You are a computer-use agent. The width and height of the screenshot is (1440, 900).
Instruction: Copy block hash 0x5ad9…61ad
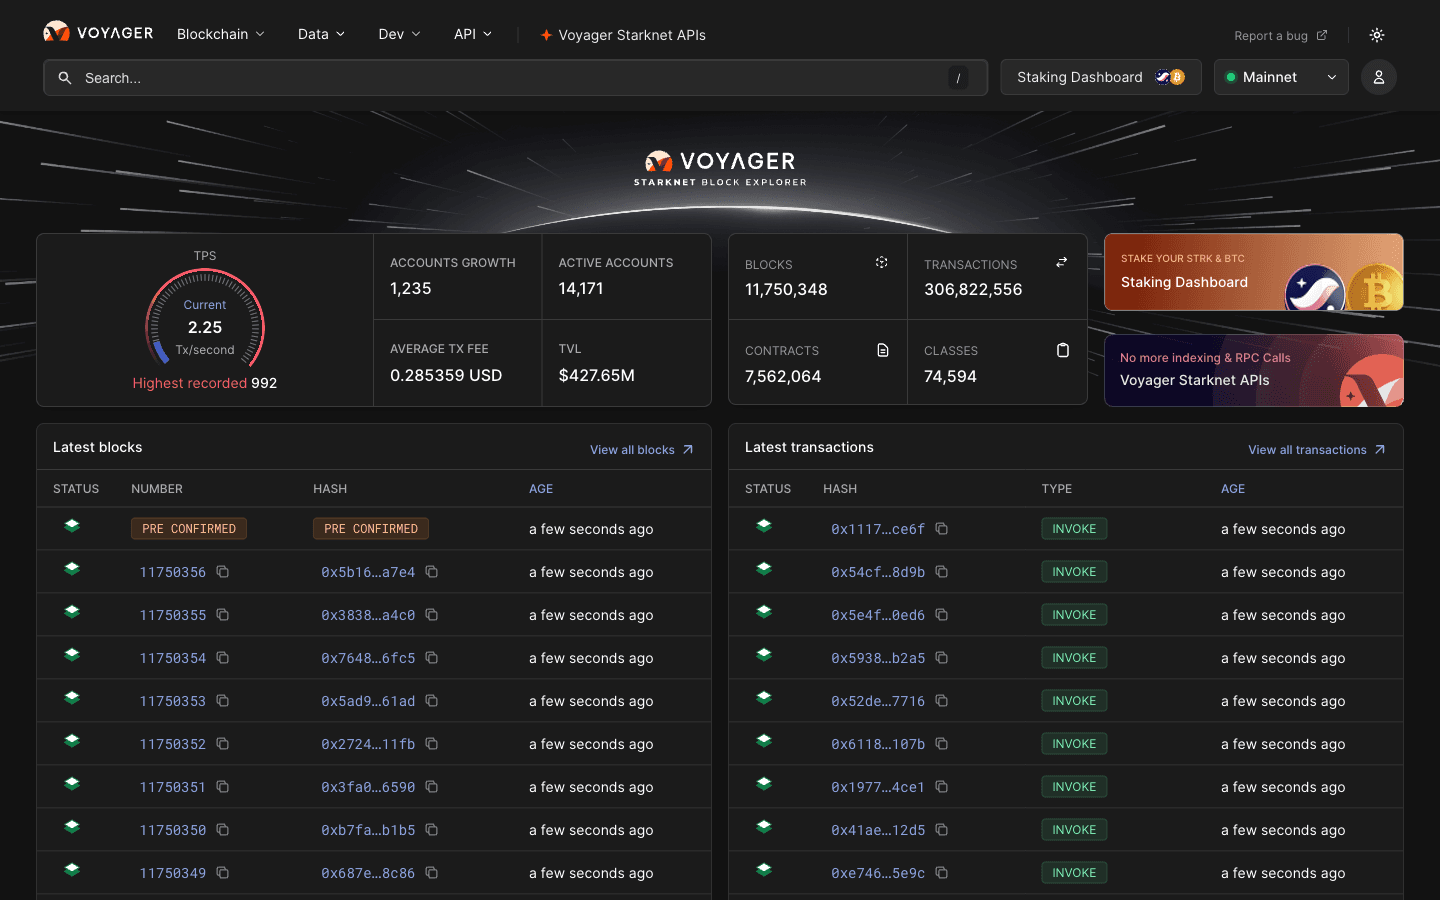(432, 701)
